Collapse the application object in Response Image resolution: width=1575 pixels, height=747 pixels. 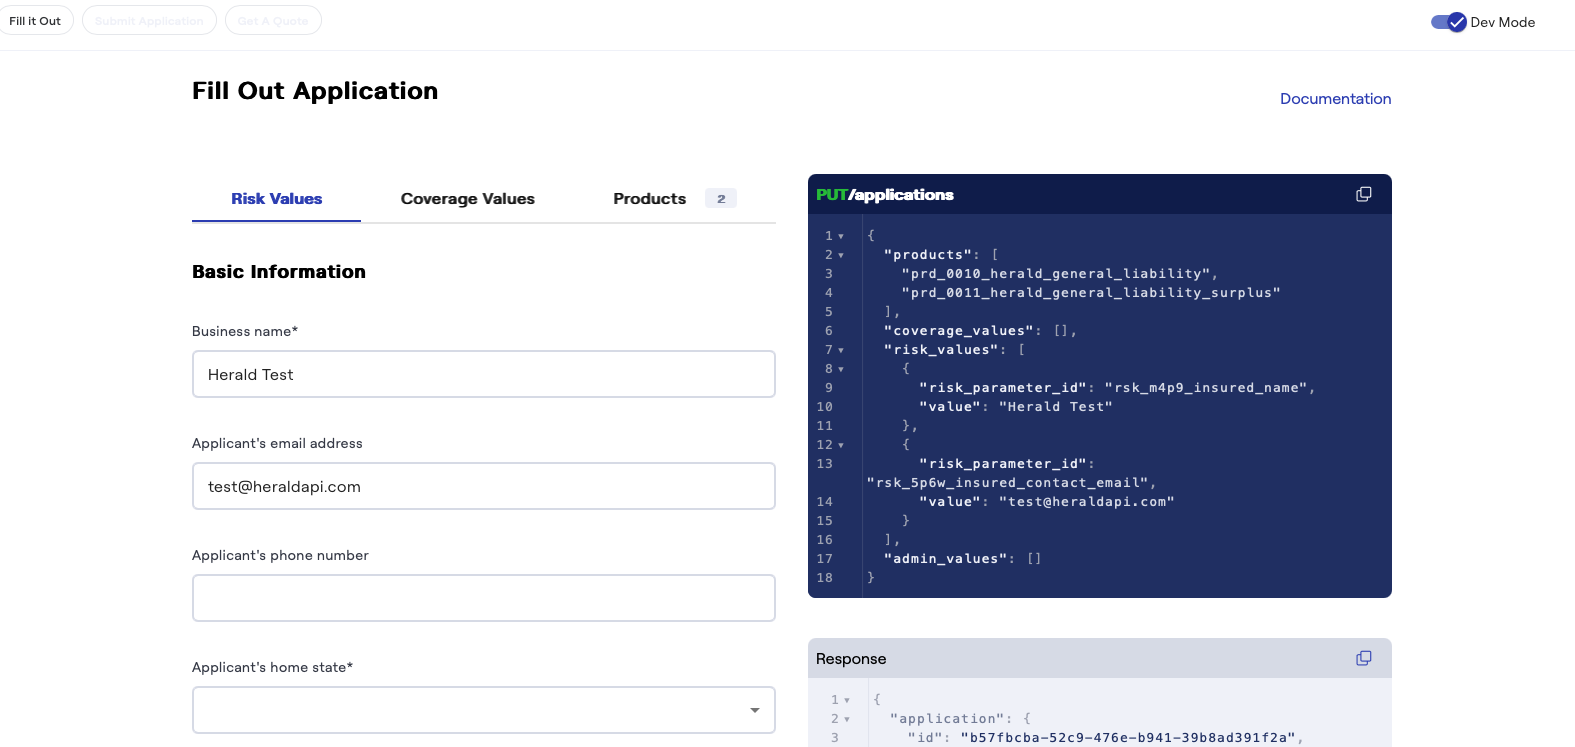point(847,719)
